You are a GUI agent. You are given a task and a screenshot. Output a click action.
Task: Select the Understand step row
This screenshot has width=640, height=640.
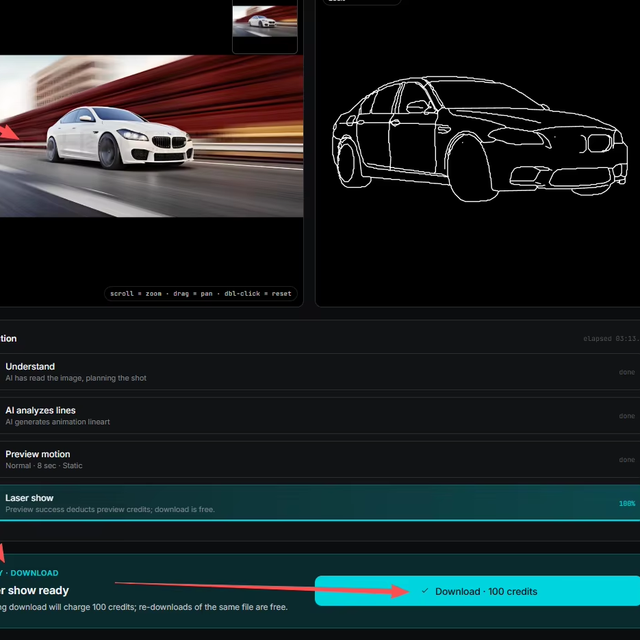(320, 372)
